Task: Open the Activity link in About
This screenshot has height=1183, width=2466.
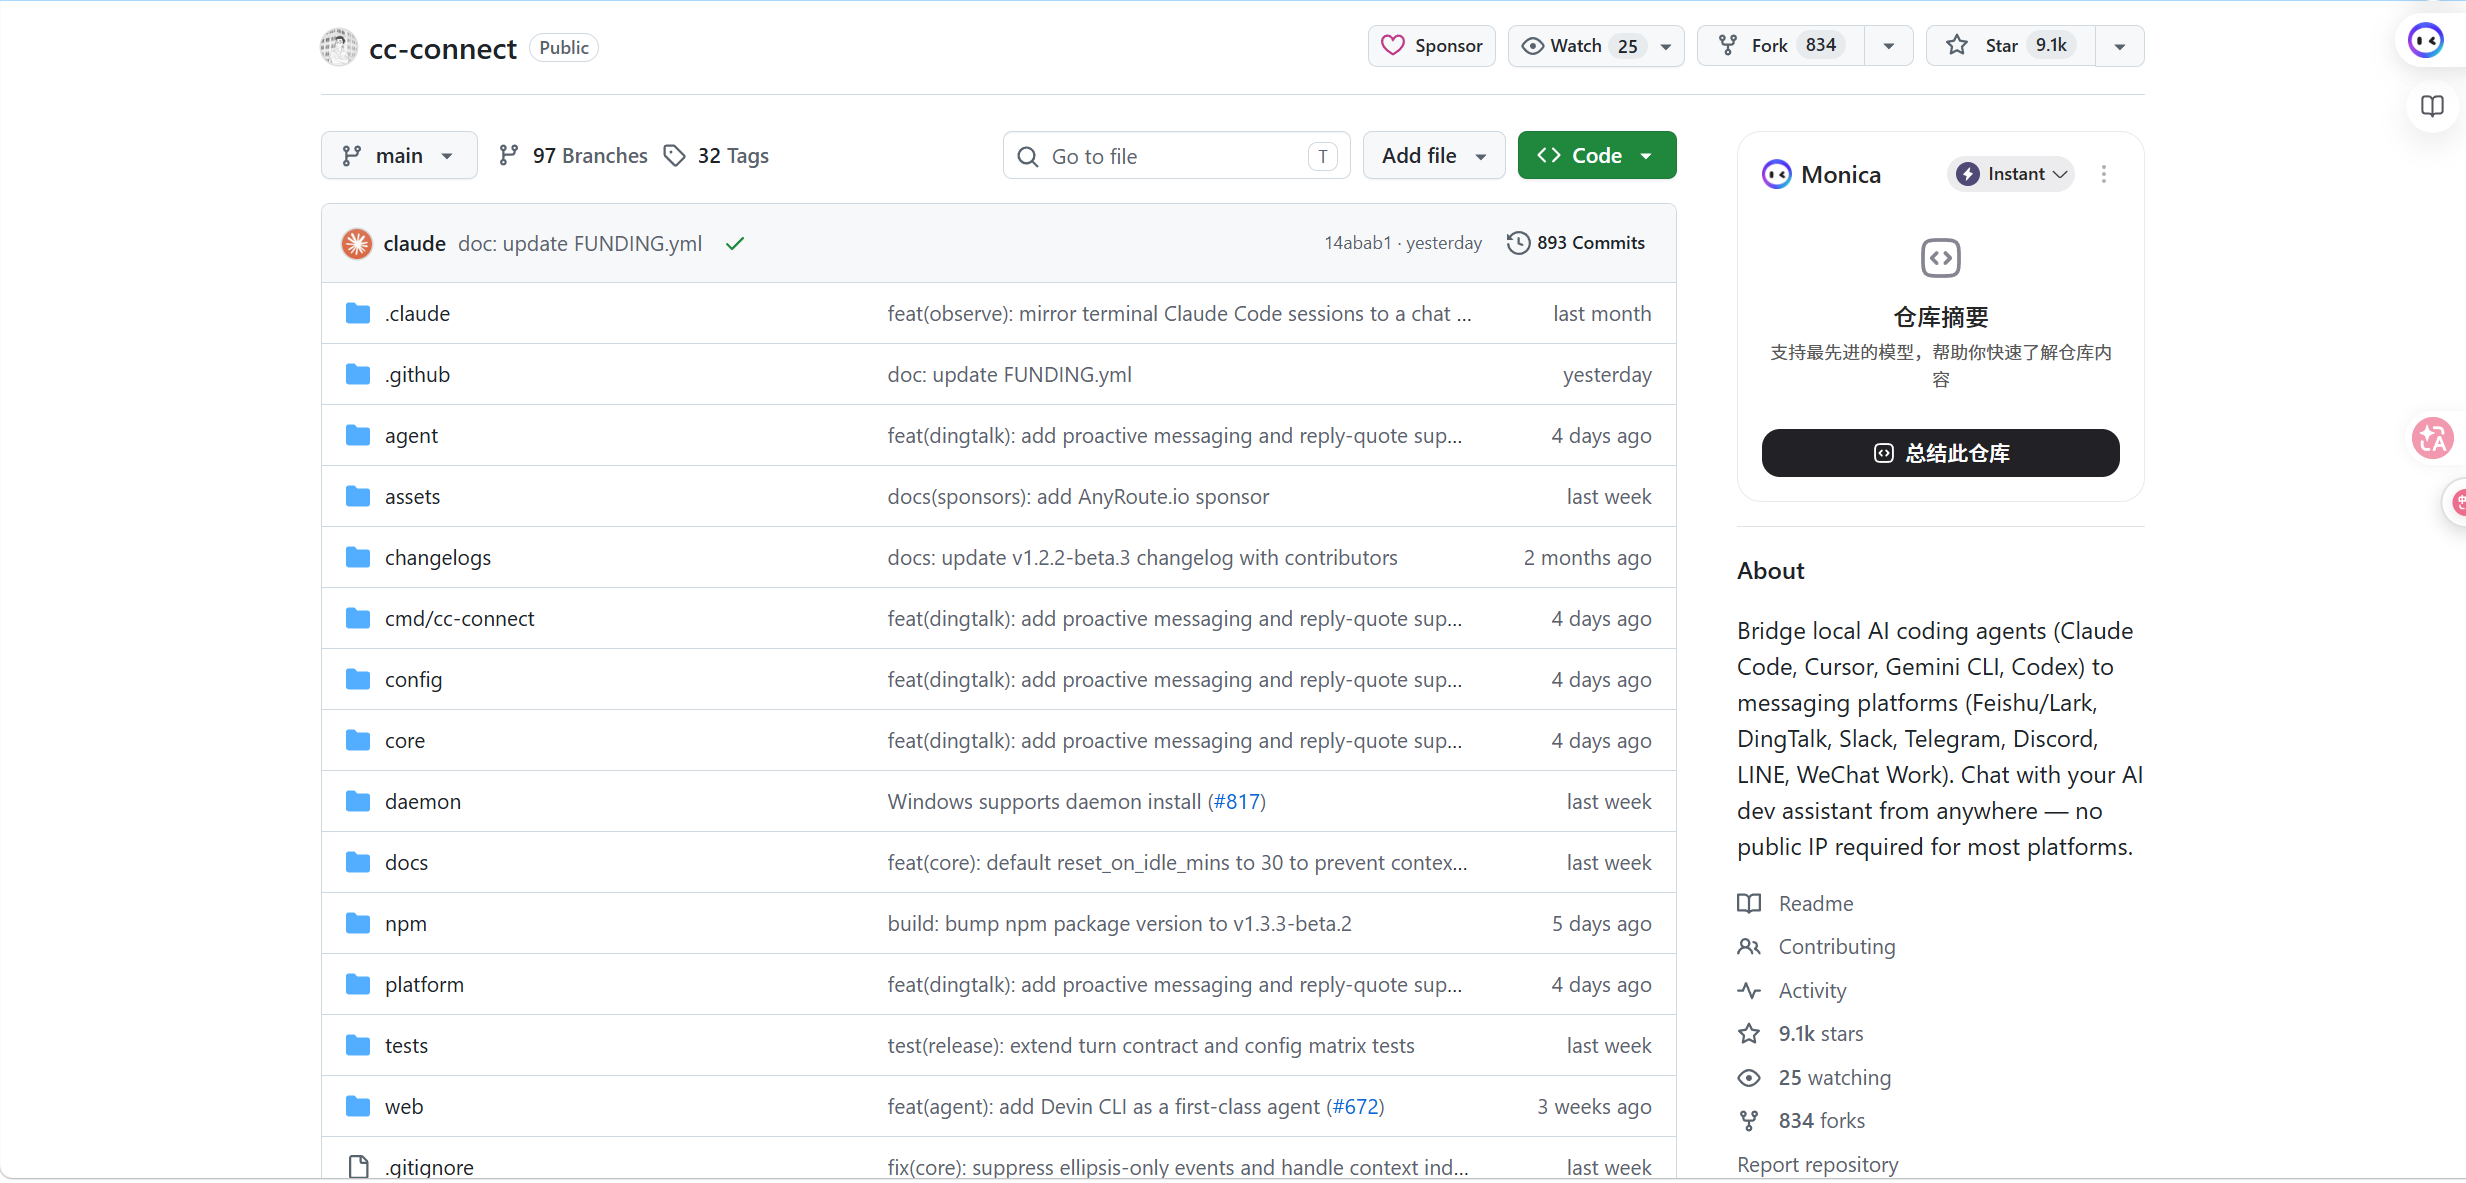Action: [1812, 991]
